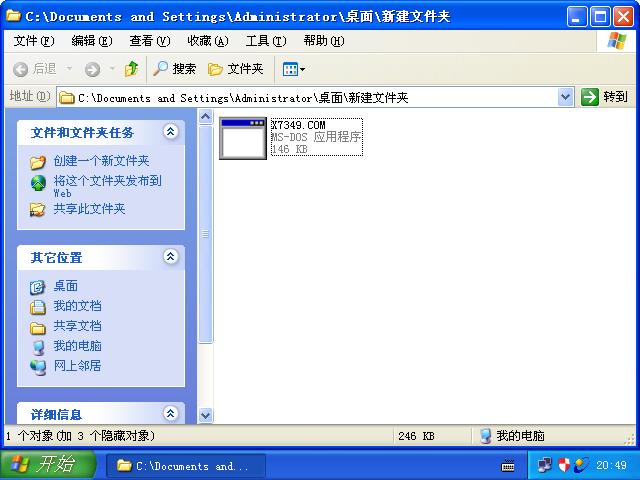The height and width of the screenshot is (480, 640).
Task: Click the 20:49 system clock
Action: pos(612,465)
